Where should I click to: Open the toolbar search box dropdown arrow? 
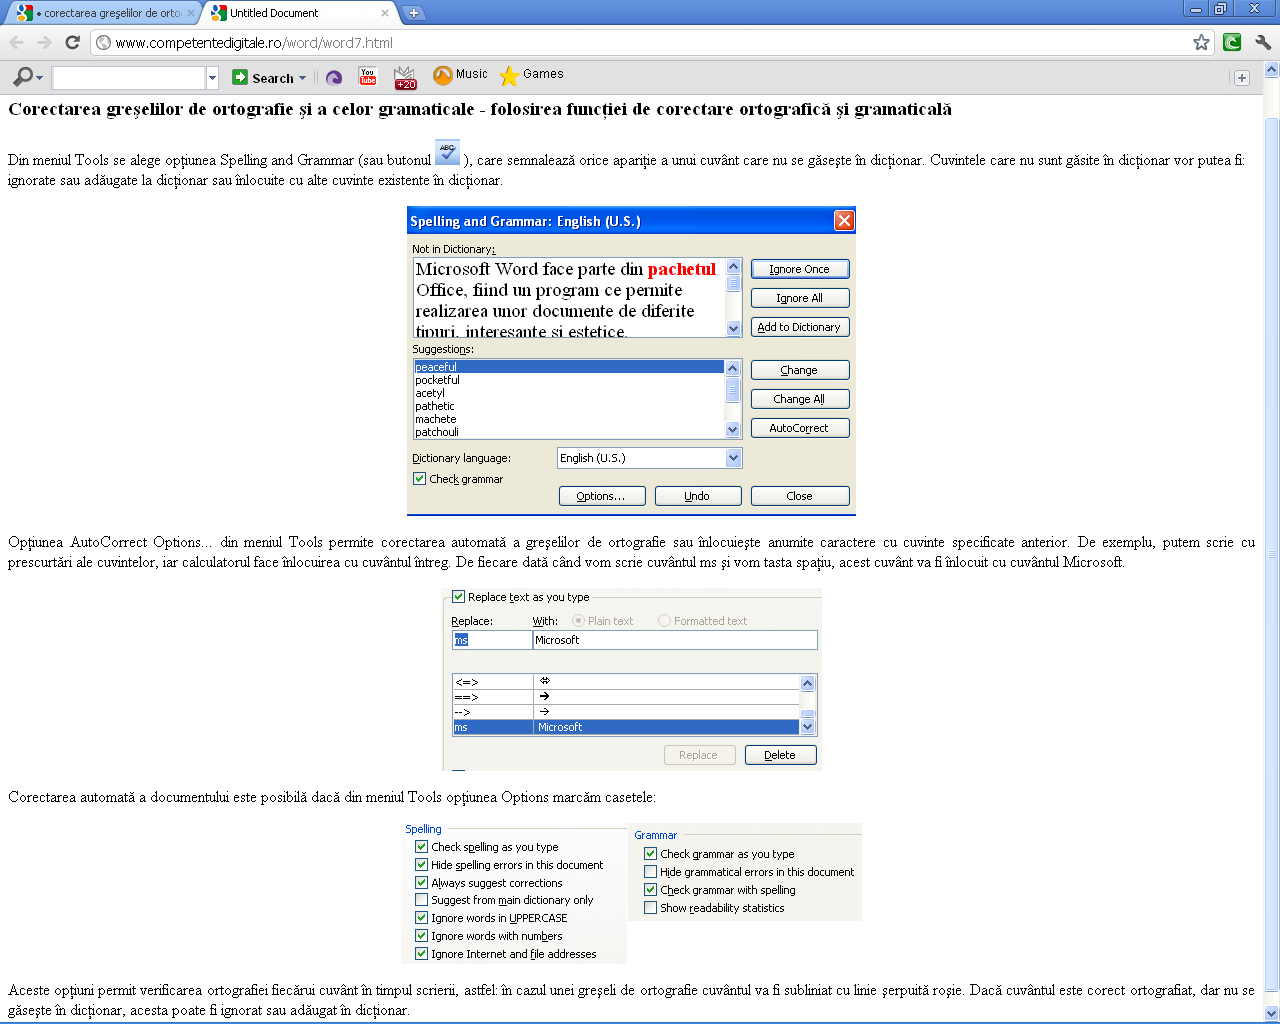(x=212, y=78)
